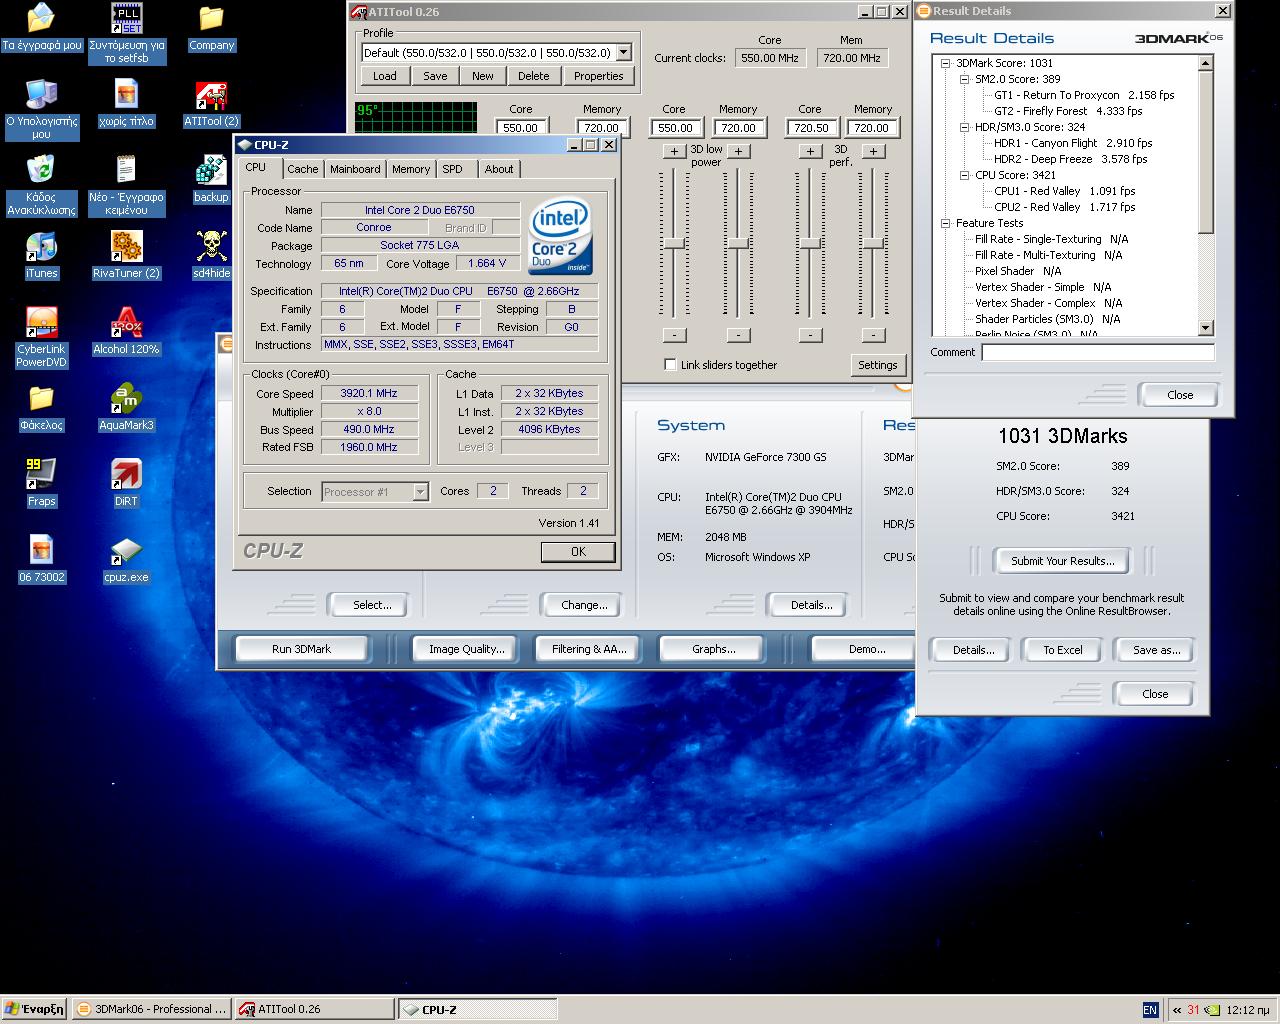Collapse the HDR/SM3.0 Score: 324 node
Image resolution: width=1280 pixels, height=1024 pixels.
(965, 127)
